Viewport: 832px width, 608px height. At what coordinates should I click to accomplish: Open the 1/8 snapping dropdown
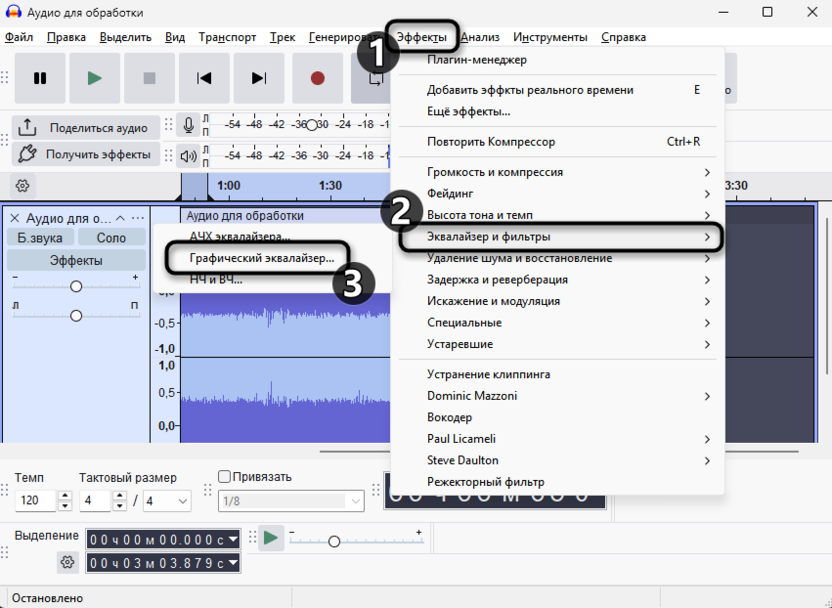pos(291,501)
